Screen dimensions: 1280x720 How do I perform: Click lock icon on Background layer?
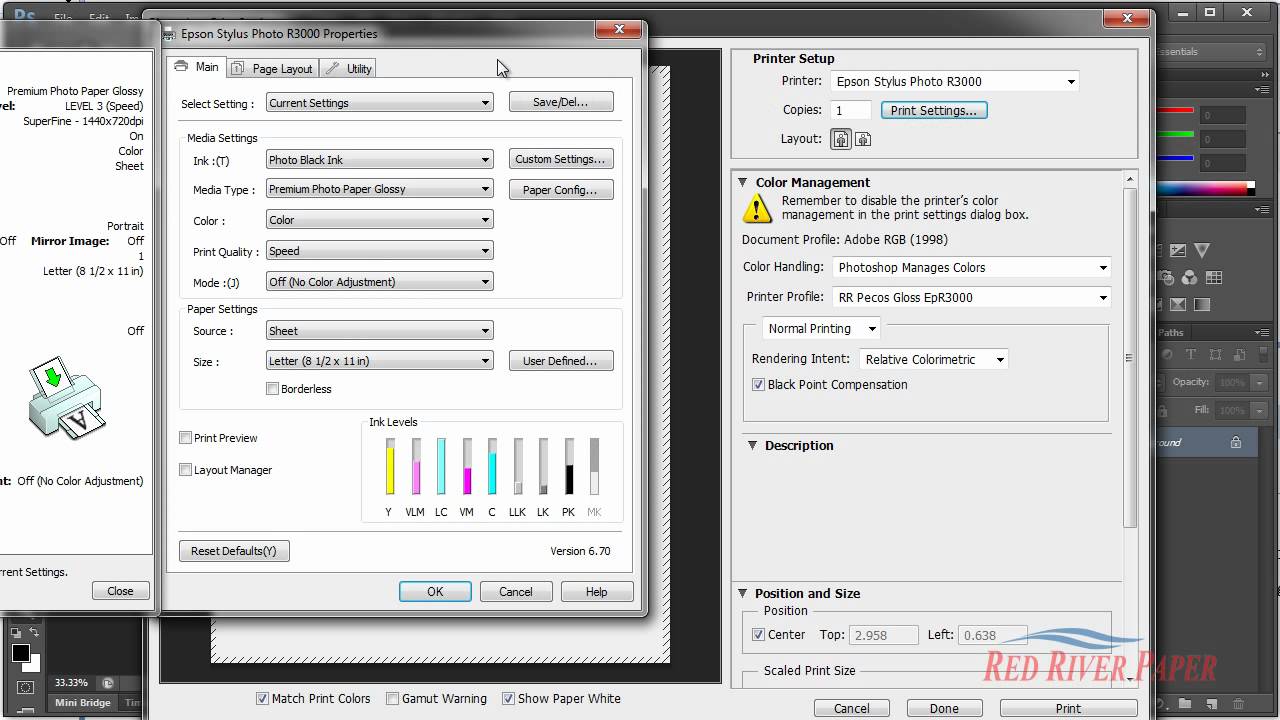[1236, 441]
